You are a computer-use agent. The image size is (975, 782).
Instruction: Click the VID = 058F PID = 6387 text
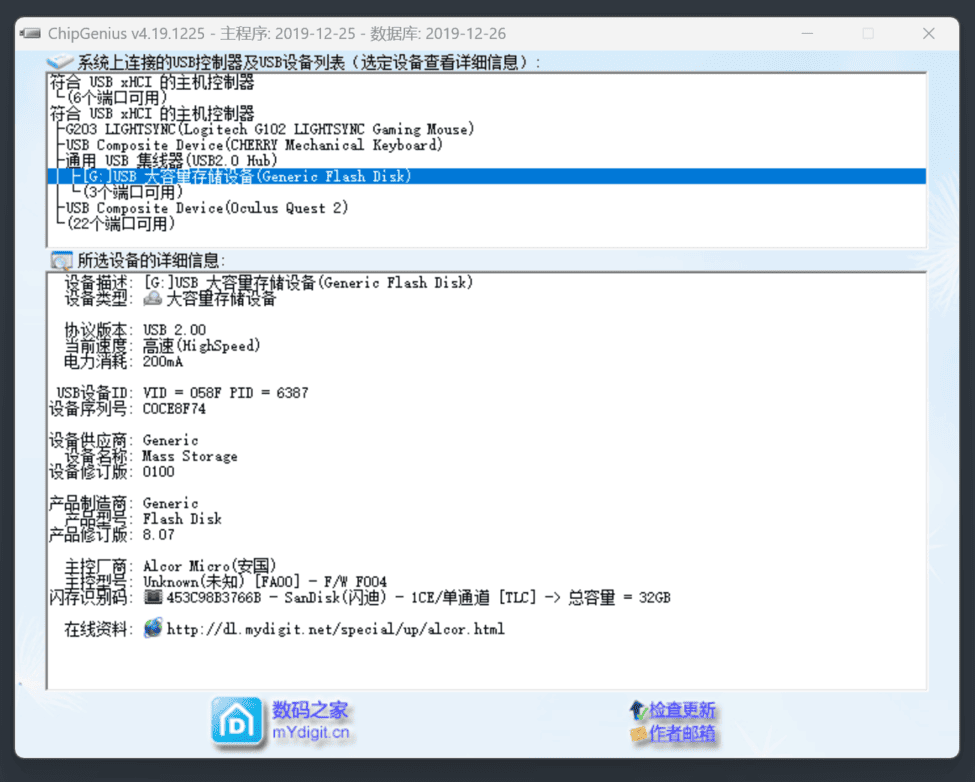tap(226, 393)
